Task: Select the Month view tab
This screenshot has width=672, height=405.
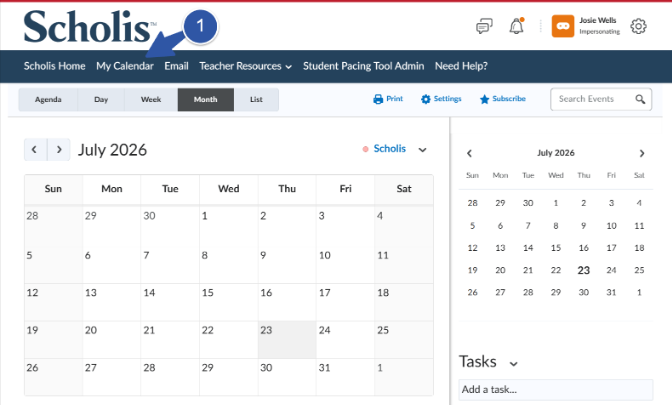Action: pyautogui.click(x=206, y=99)
